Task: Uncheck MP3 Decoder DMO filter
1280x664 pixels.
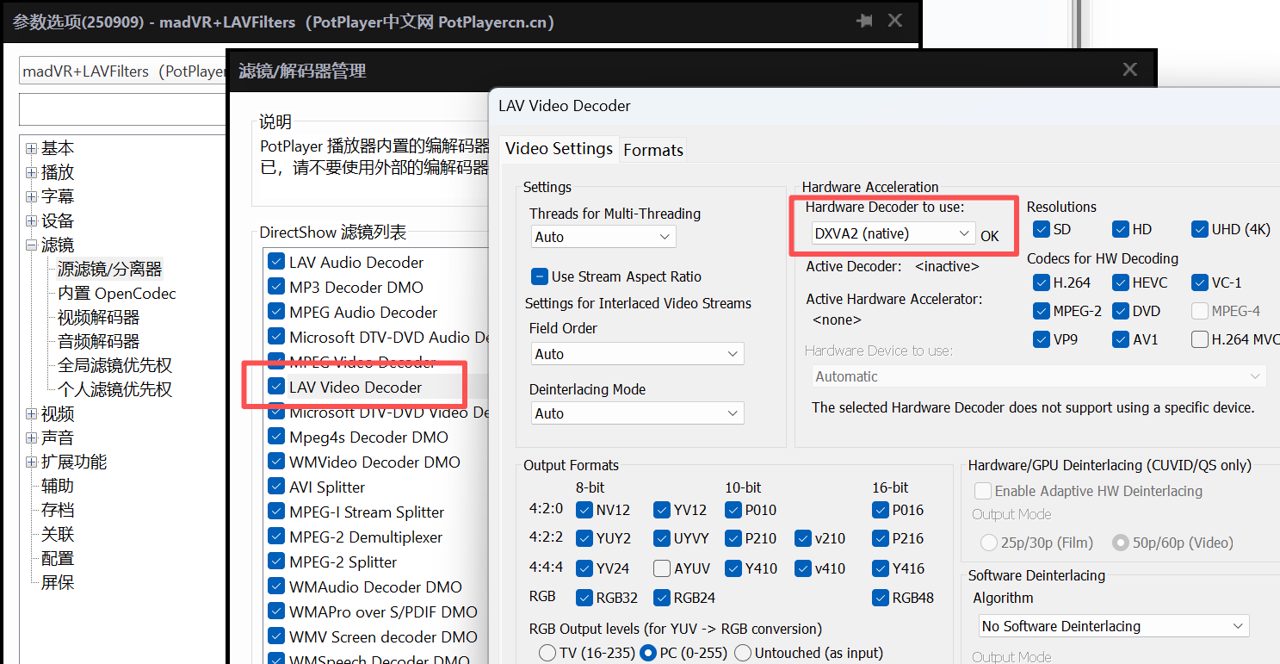Action: pyautogui.click(x=276, y=287)
